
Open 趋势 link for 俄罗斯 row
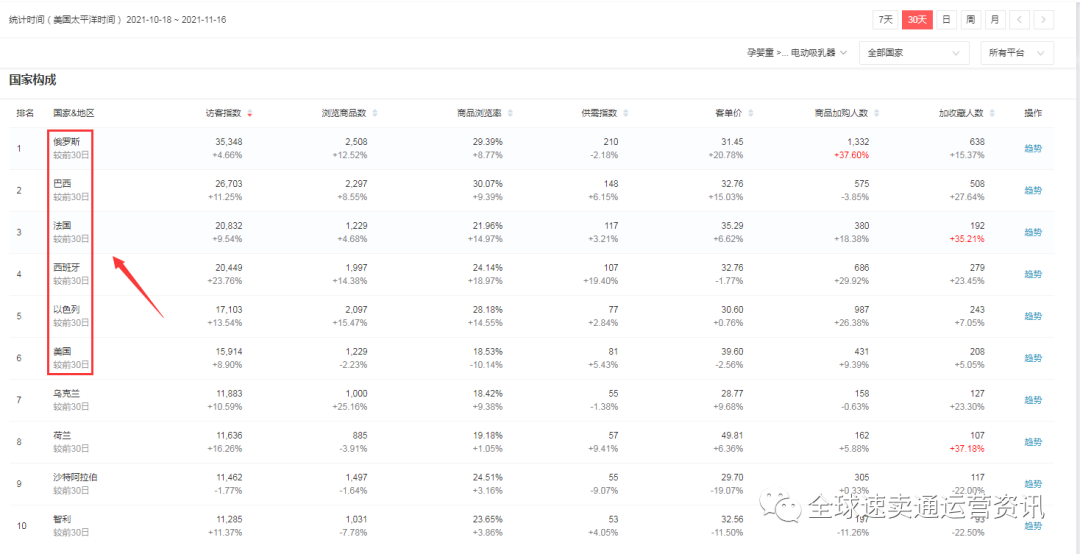click(x=1033, y=149)
